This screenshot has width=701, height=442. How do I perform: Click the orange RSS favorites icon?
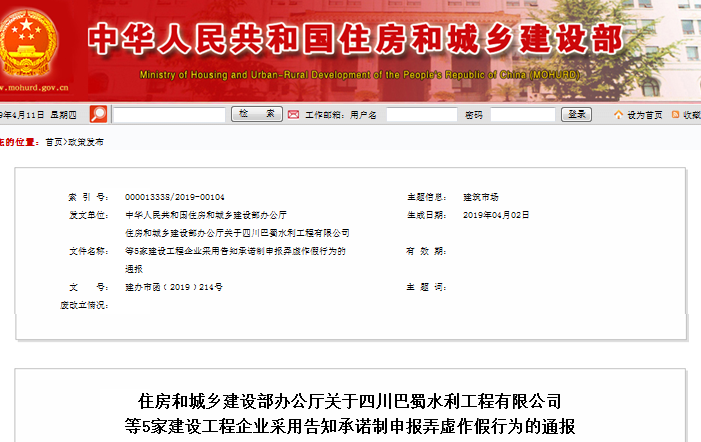676,115
